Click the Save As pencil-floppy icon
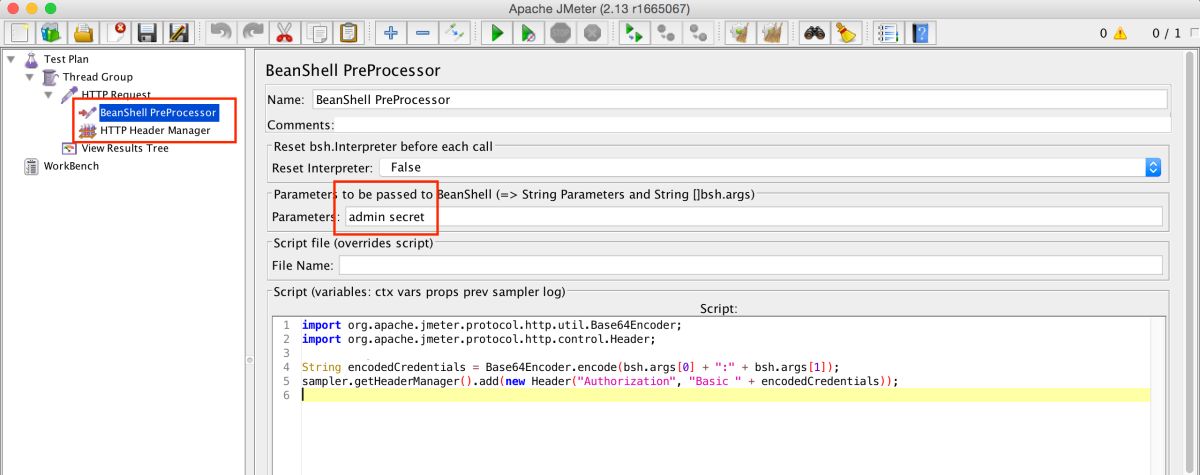The width and height of the screenshot is (1200, 475). [179, 33]
